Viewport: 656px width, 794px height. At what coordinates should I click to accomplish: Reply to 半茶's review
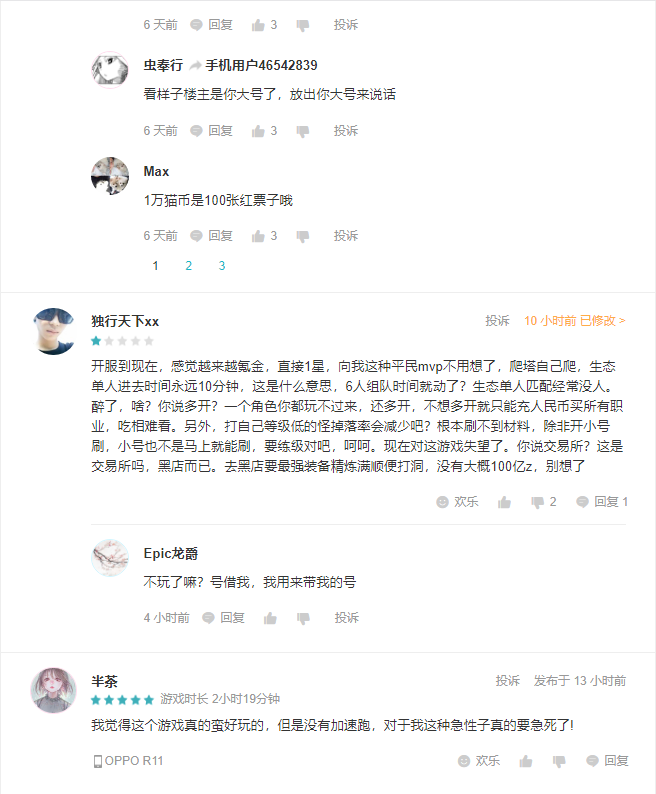coord(607,761)
